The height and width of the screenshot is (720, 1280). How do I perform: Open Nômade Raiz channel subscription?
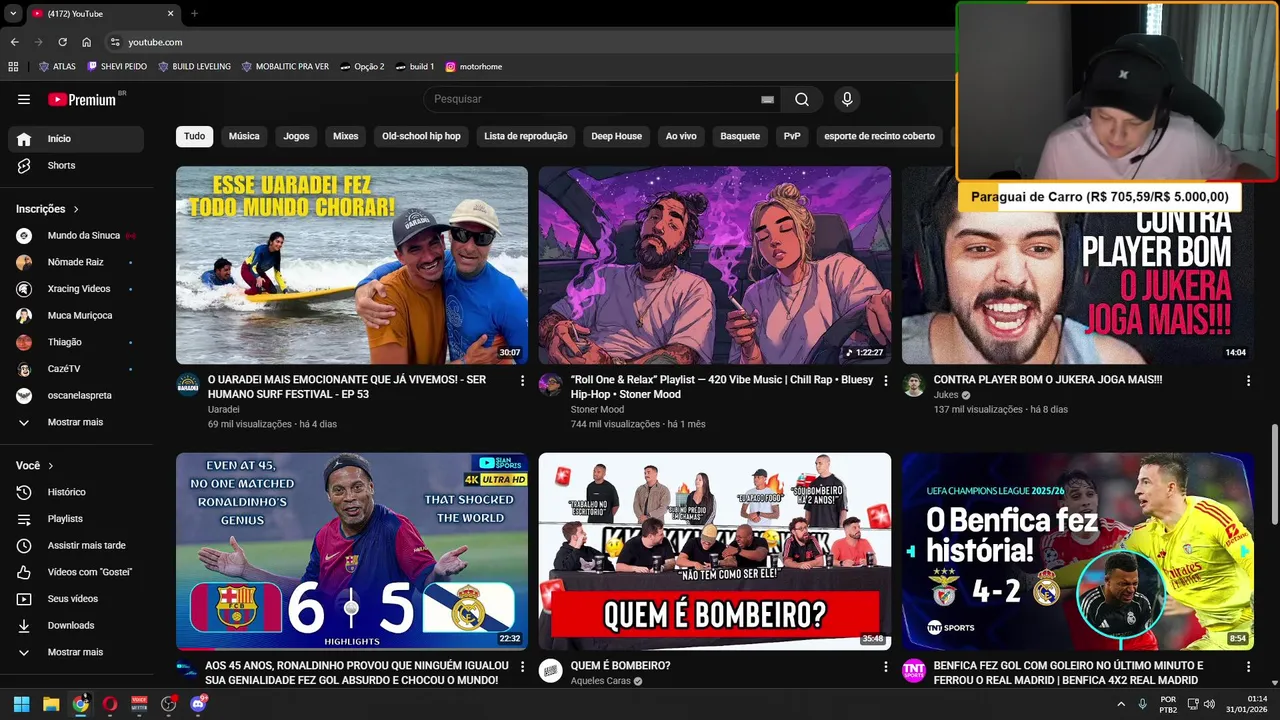(x=76, y=262)
